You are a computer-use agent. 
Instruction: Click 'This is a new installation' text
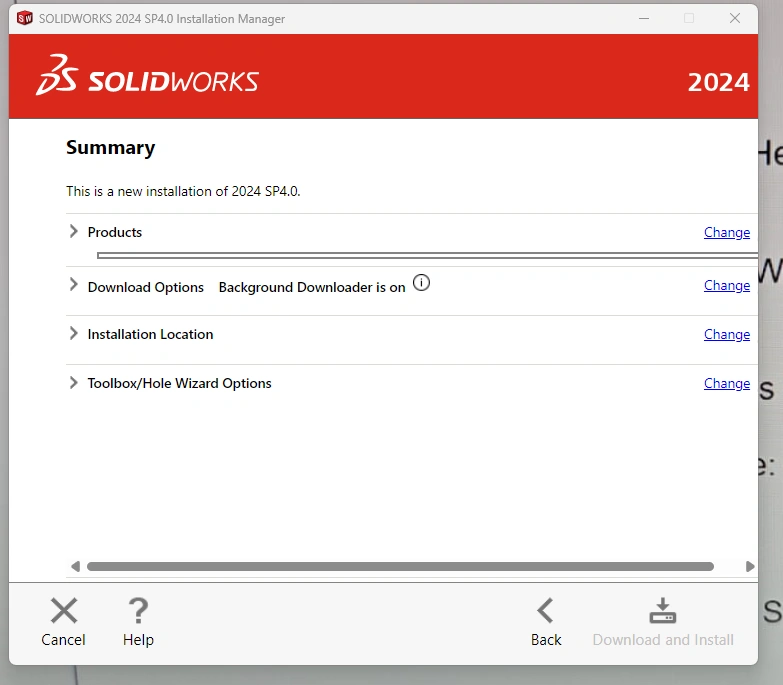point(183,191)
